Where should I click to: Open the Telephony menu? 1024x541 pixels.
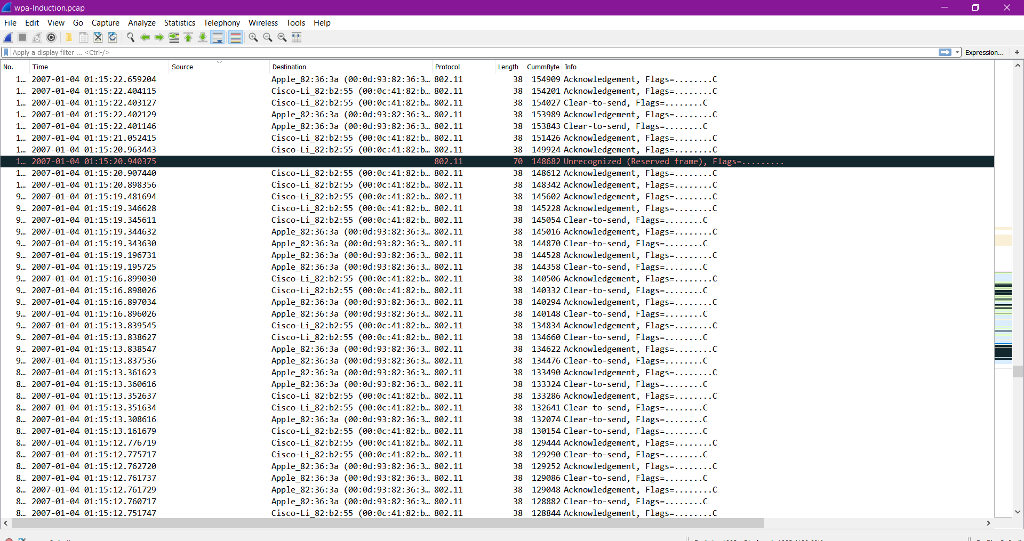(222, 23)
